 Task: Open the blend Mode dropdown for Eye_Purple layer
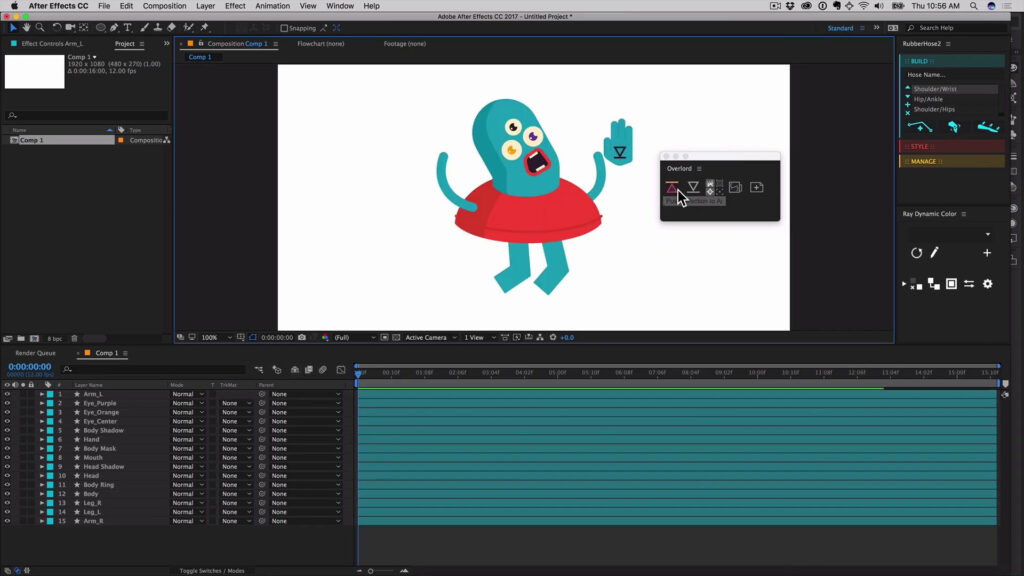pos(189,403)
